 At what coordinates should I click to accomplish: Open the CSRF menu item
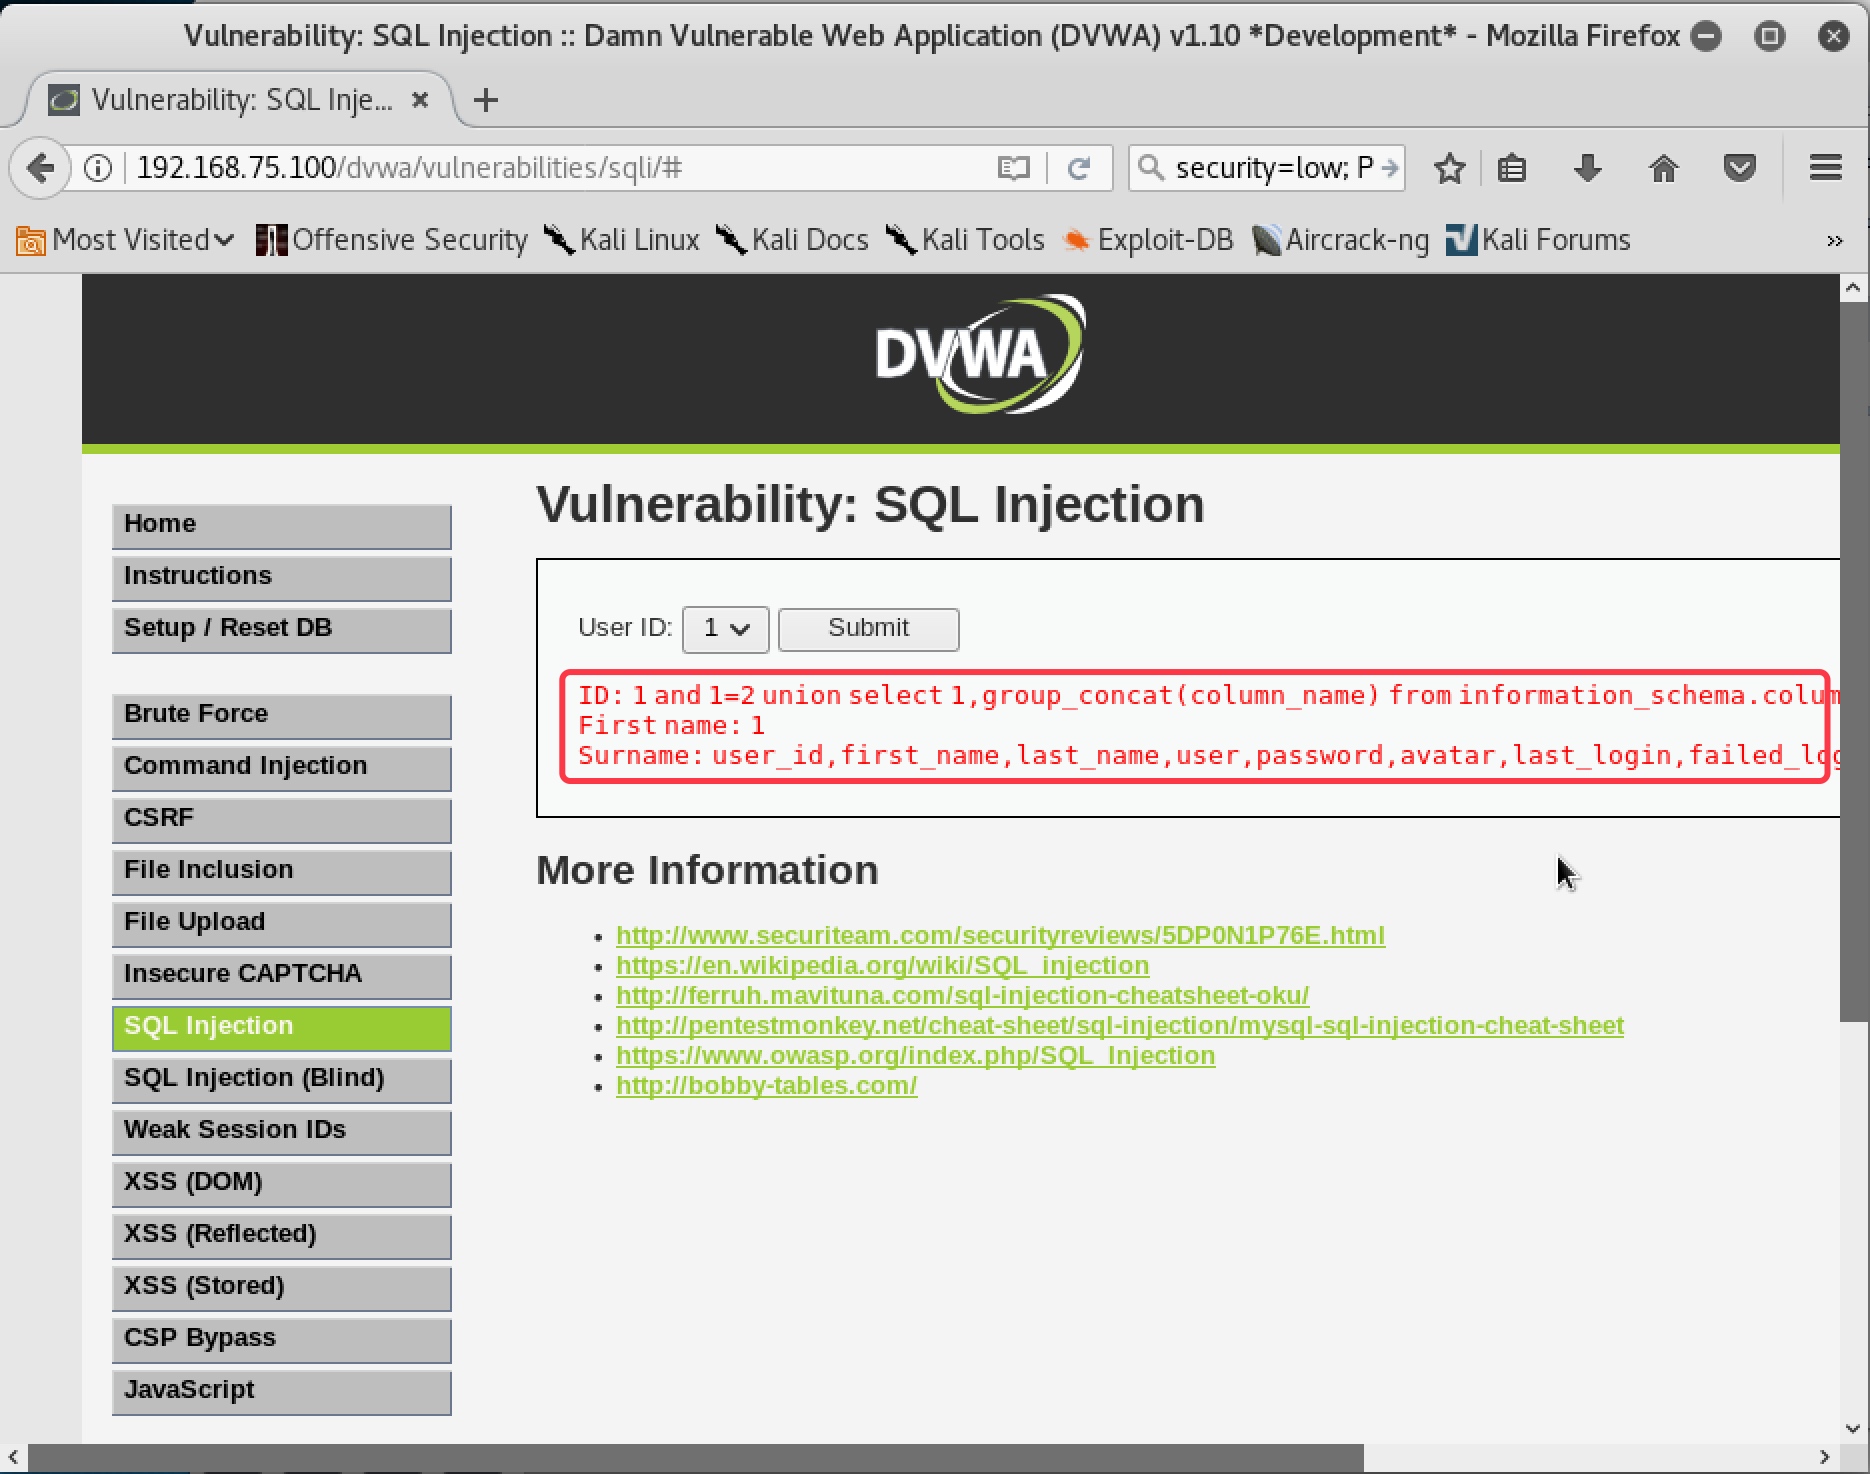(281, 820)
